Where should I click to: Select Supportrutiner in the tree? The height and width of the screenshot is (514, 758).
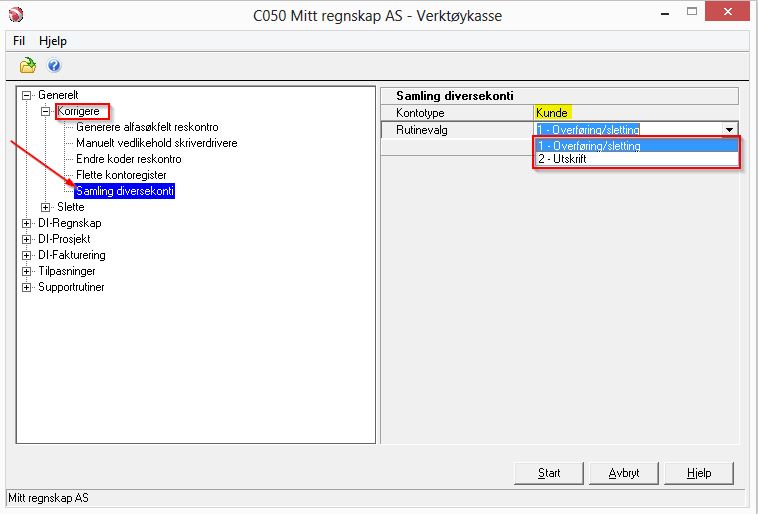pos(71,287)
